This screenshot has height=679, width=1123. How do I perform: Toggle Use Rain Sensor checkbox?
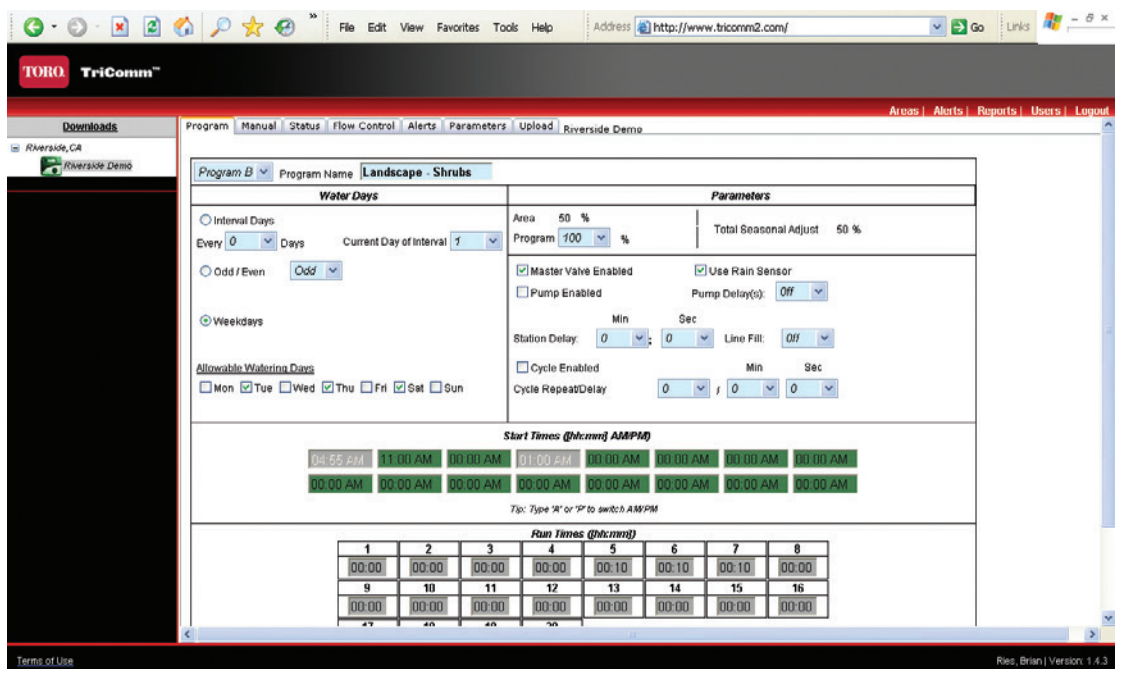[700, 270]
